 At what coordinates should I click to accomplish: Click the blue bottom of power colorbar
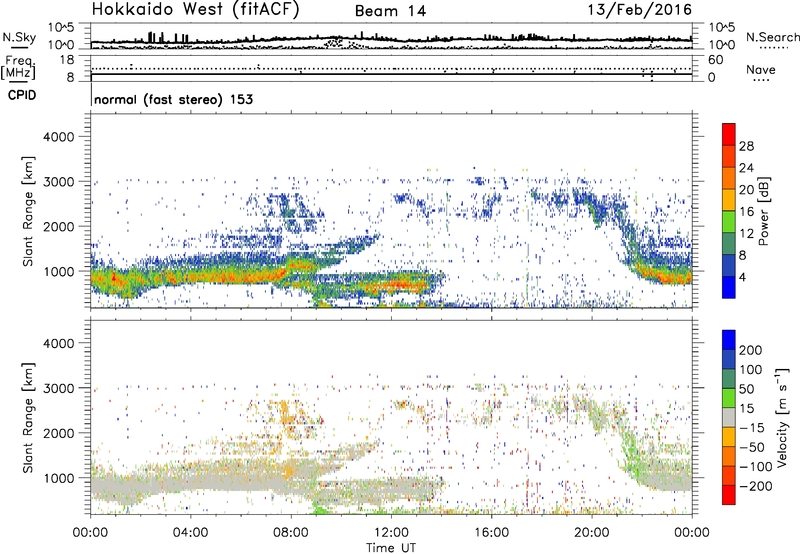pos(729,287)
